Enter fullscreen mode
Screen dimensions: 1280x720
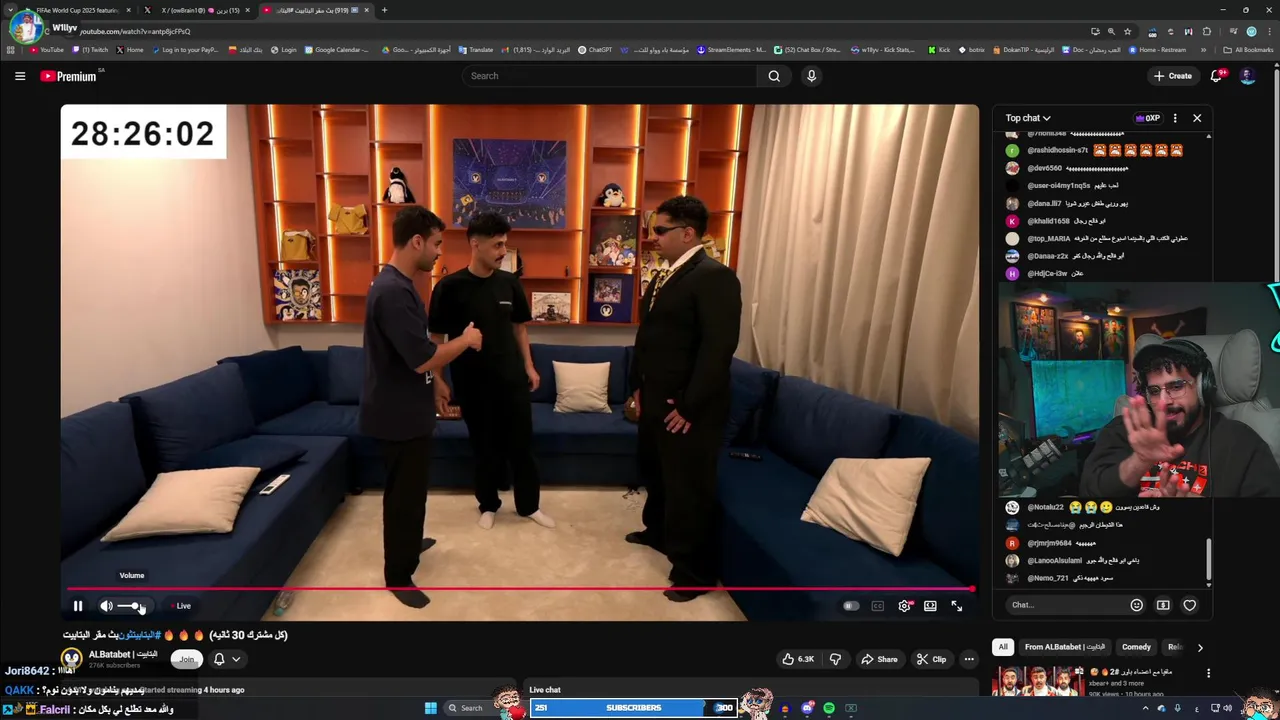(957, 606)
